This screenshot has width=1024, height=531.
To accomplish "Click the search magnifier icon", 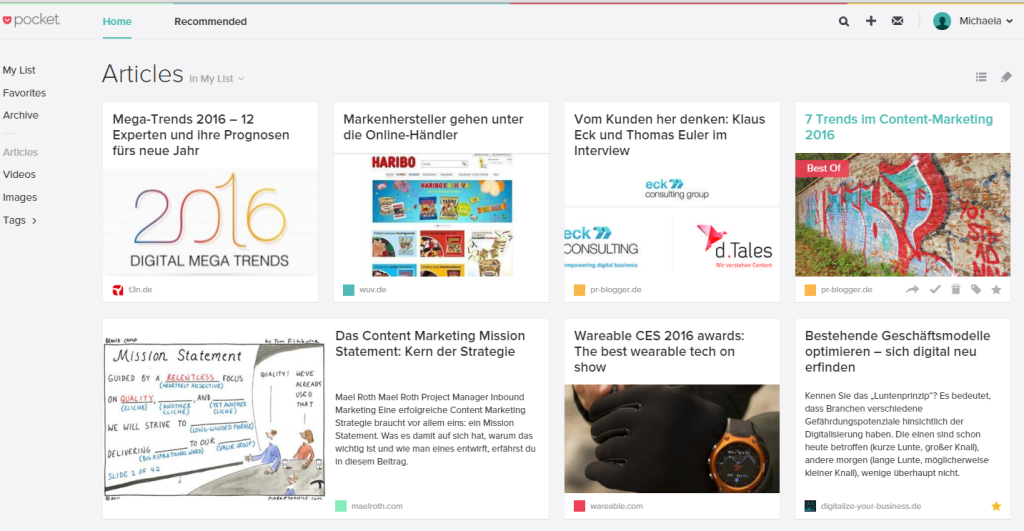I will [844, 22].
